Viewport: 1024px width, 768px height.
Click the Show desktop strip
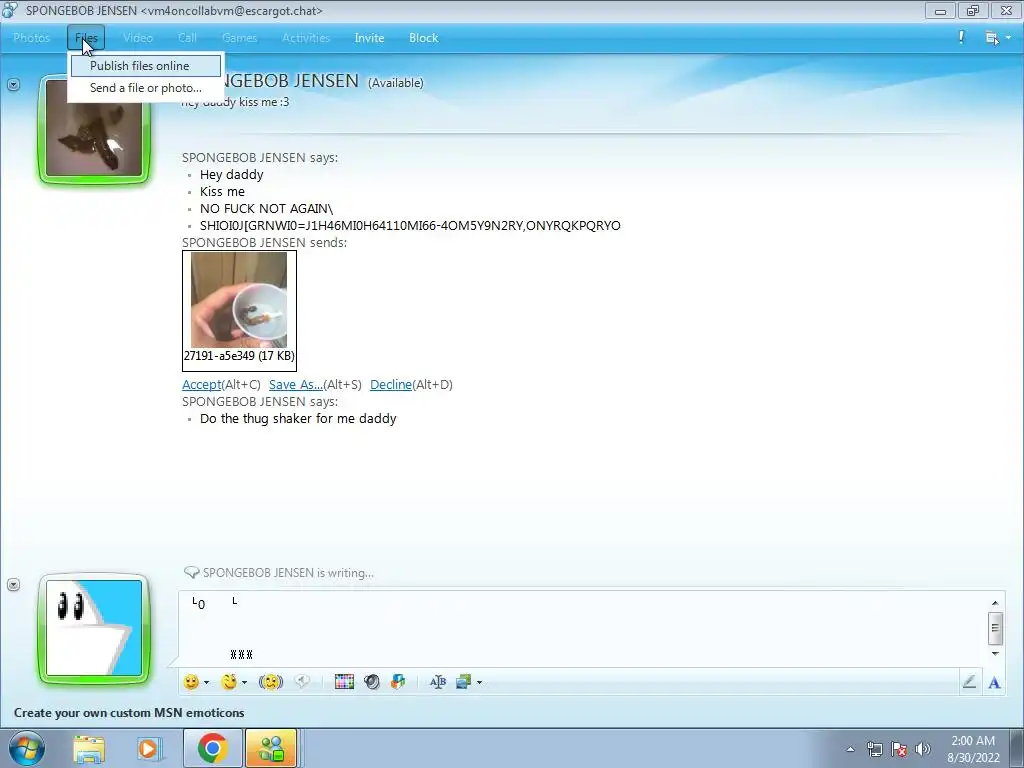1019,748
